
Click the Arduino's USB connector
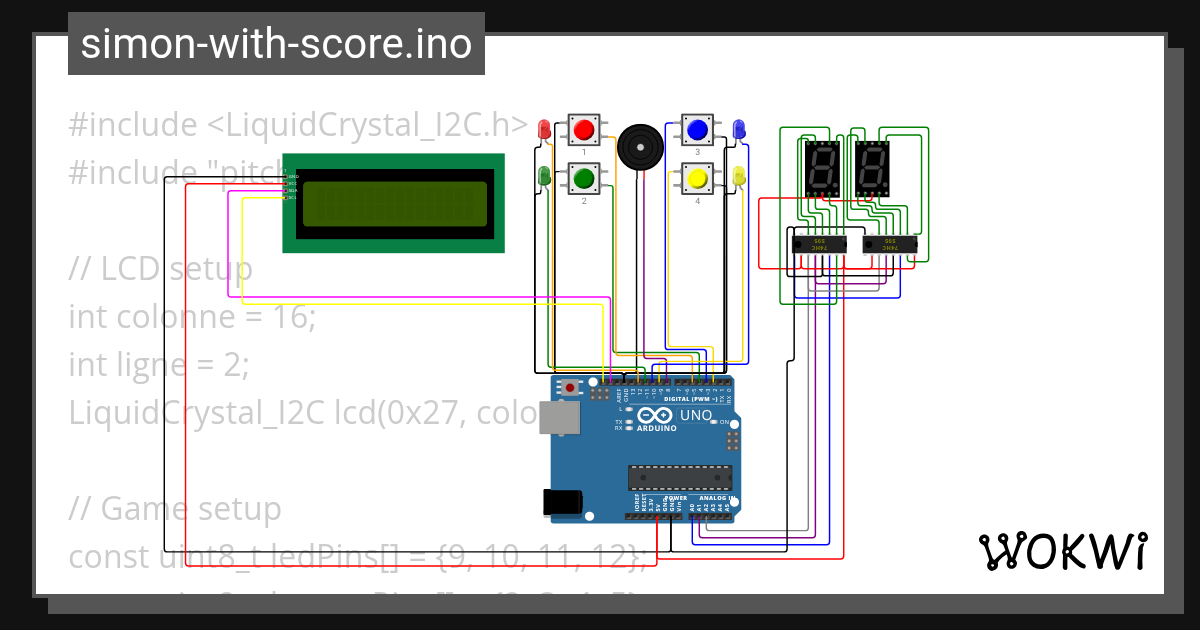[x=560, y=418]
